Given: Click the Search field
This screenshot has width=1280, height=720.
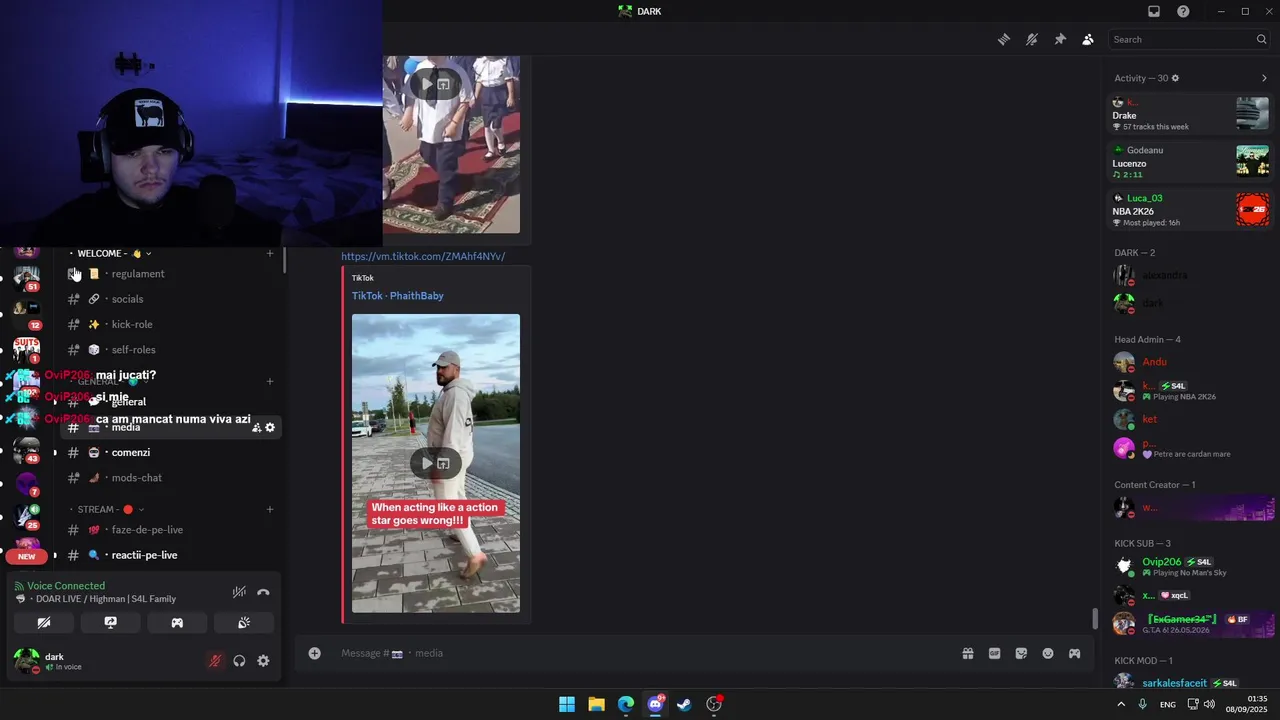Looking at the screenshot, I should [x=1190, y=39].
